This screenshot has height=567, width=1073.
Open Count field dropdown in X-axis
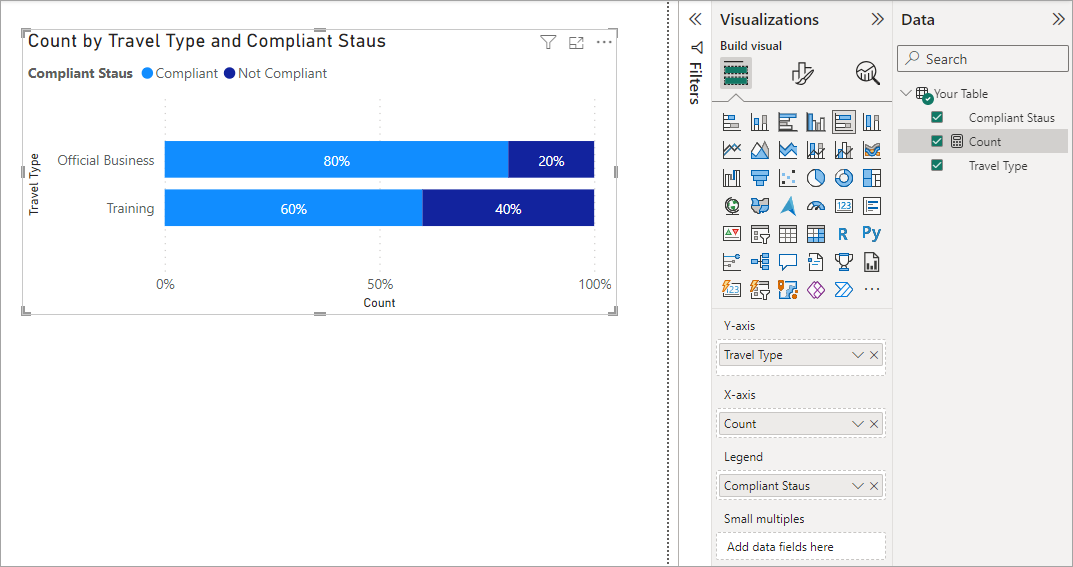coord(857,424)
